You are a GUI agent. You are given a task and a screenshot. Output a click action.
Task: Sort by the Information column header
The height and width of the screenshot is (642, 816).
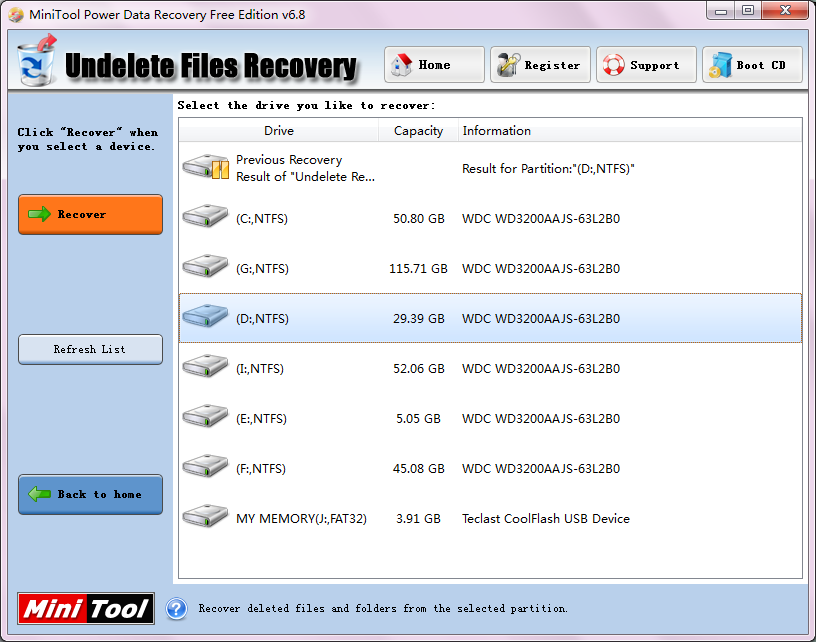(630, 131)
